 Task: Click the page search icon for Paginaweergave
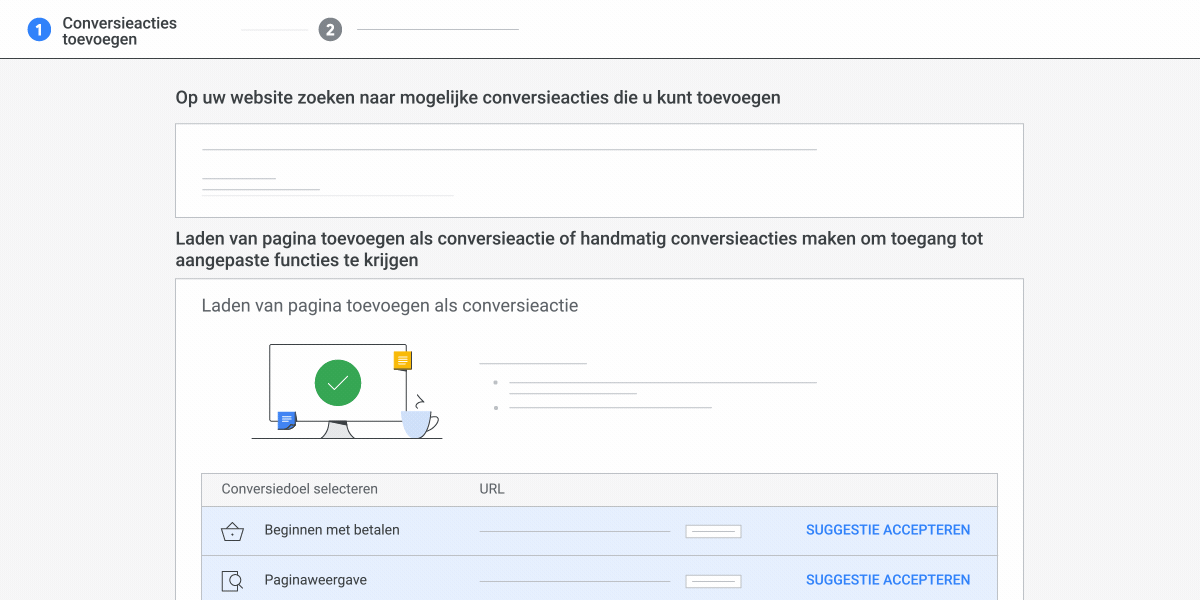point(232,580)
